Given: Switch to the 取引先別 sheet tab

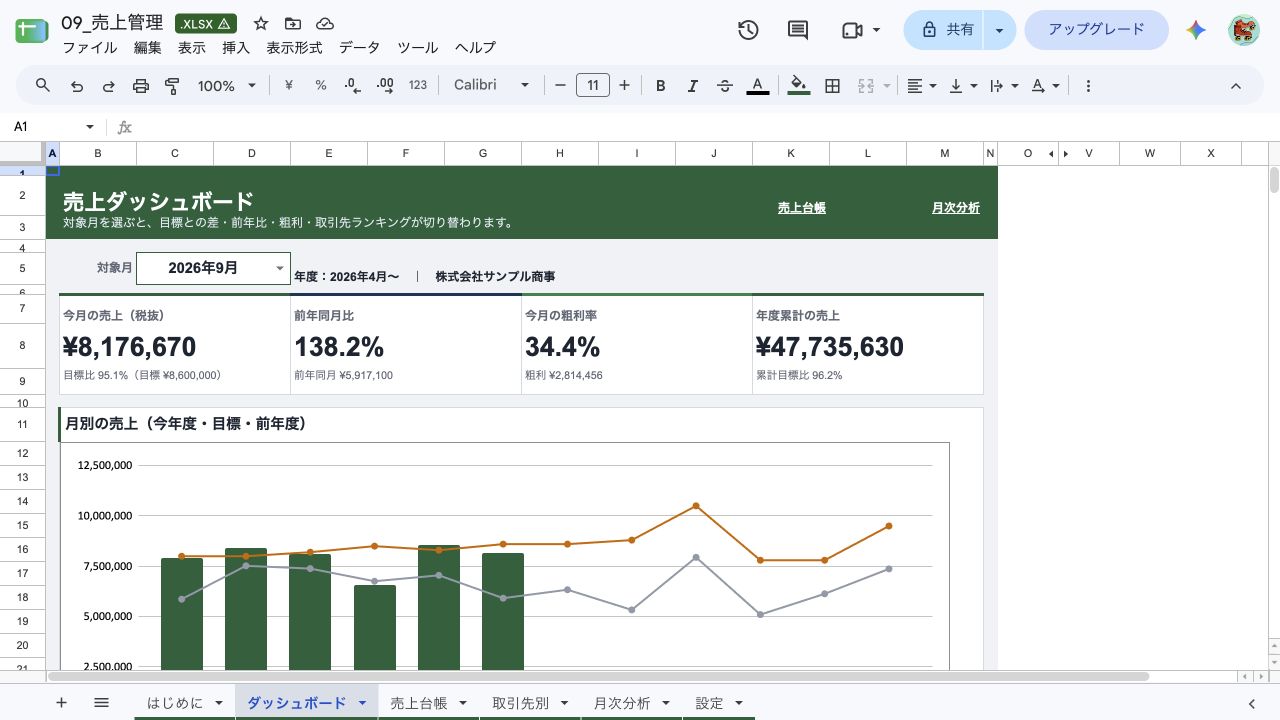Looking at the screenshot, I should [530, 703].
